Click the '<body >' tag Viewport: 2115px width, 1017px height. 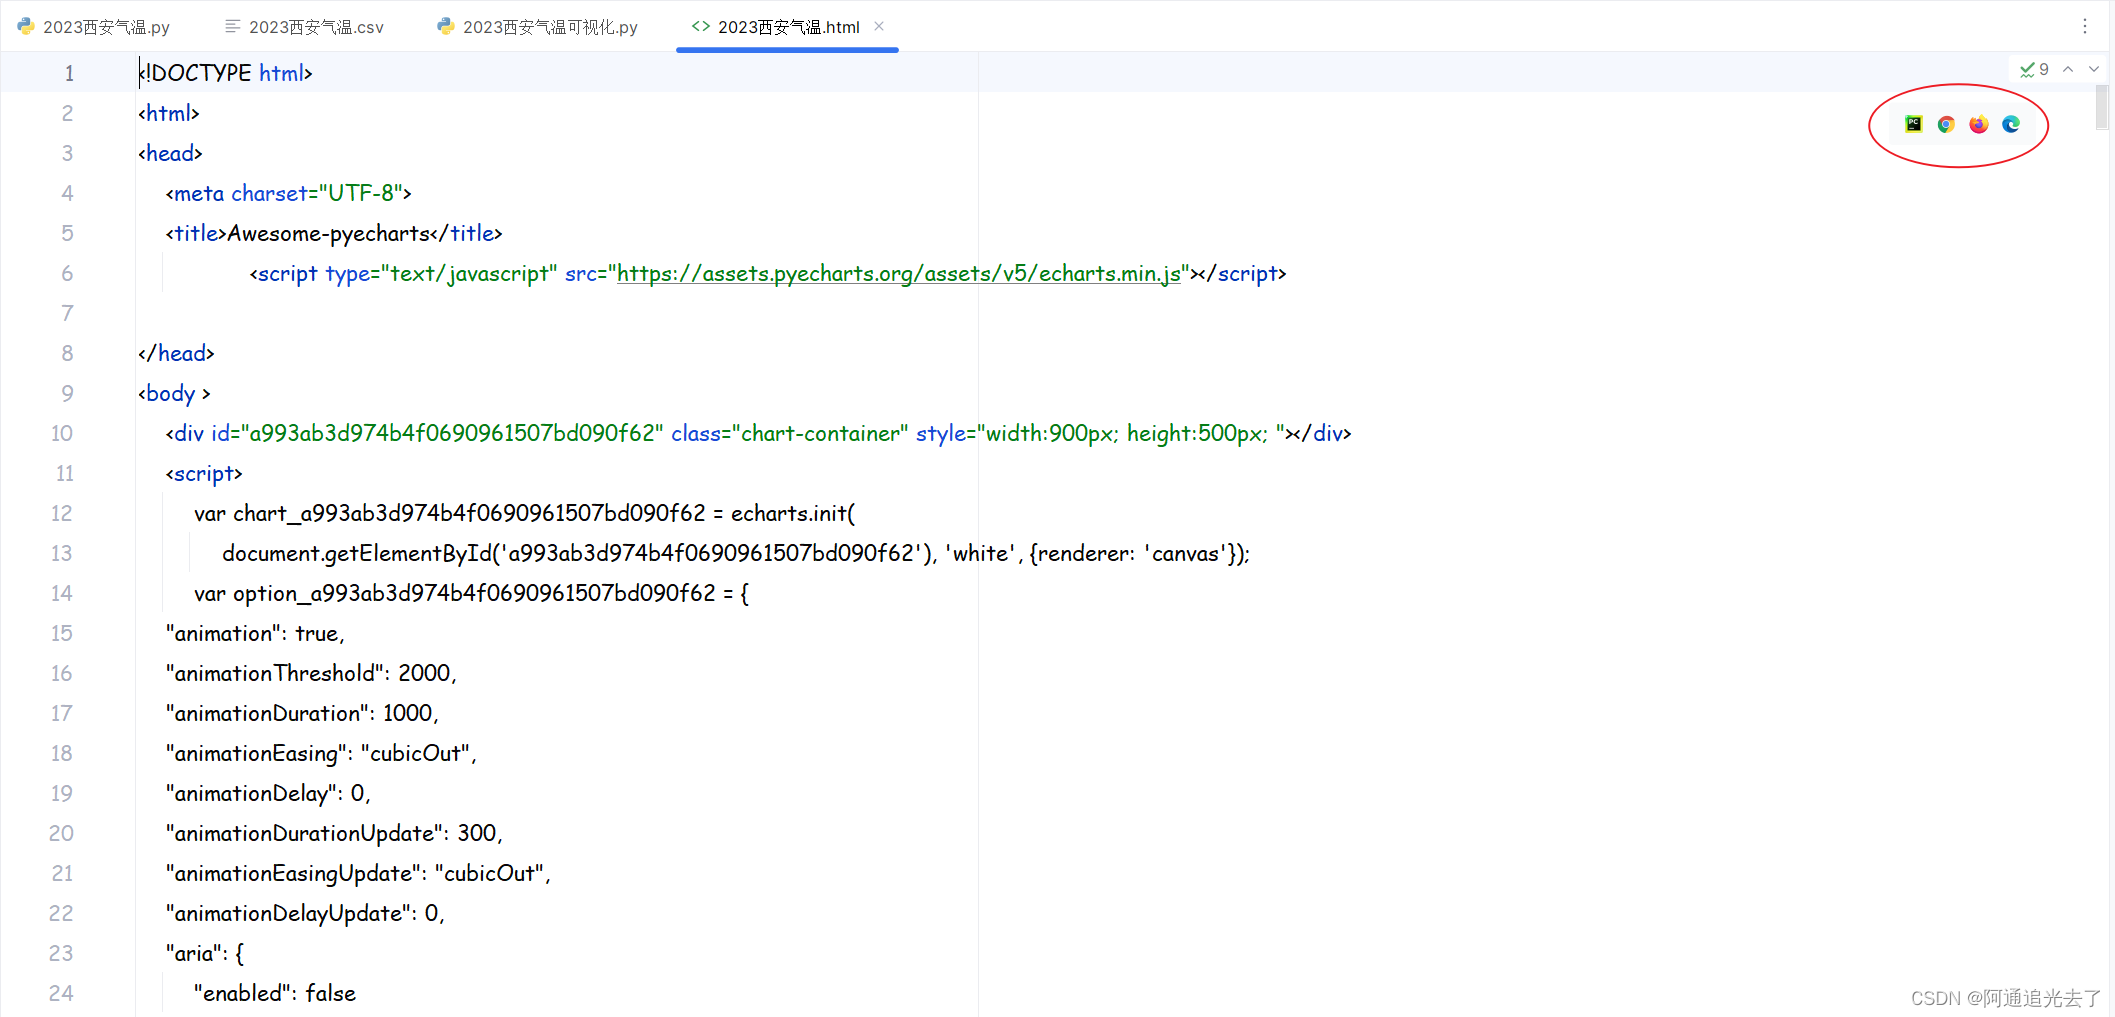[174, 394]
